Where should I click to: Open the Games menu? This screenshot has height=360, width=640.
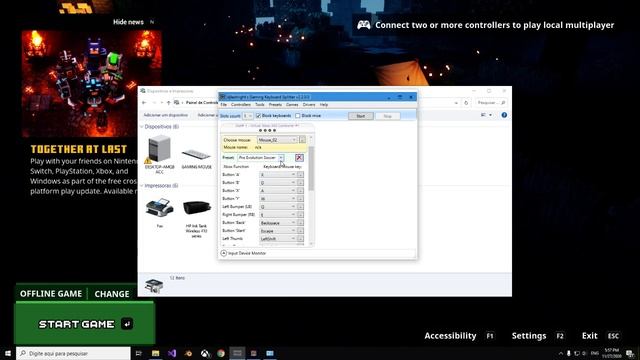[292, 105]
